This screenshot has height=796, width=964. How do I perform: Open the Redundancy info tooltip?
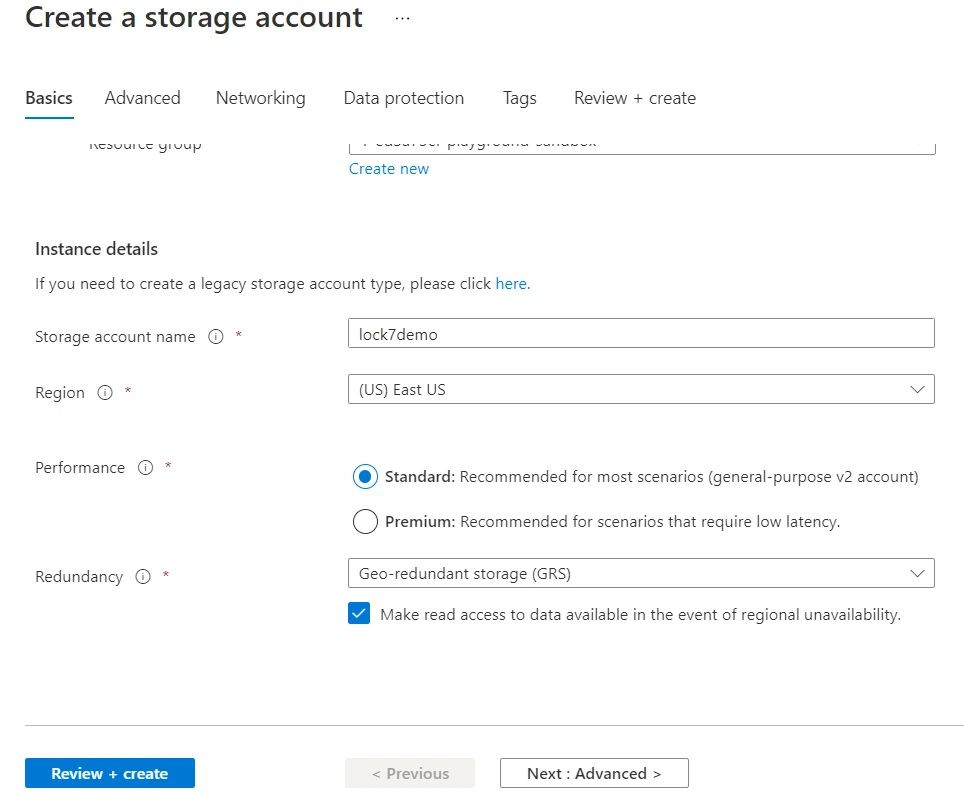click(x=142, y=577)
